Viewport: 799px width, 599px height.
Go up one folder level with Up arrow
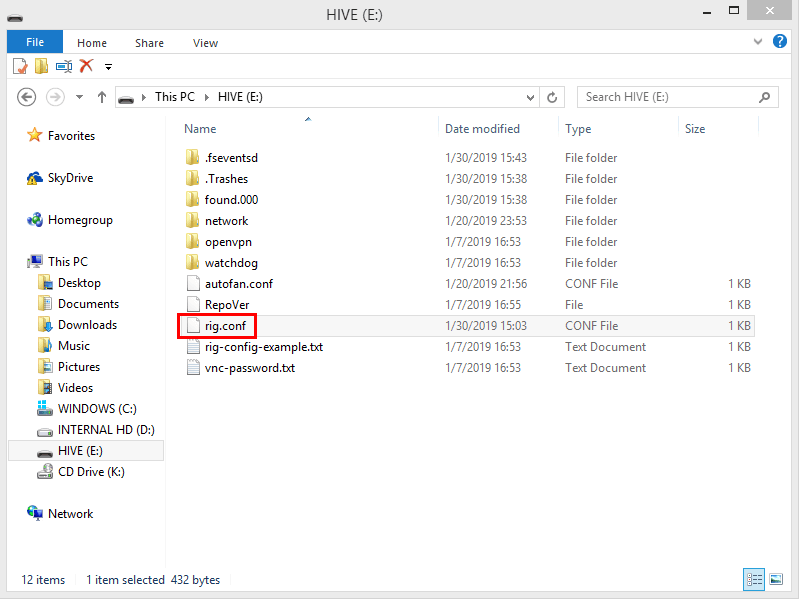tap(102, 97)
